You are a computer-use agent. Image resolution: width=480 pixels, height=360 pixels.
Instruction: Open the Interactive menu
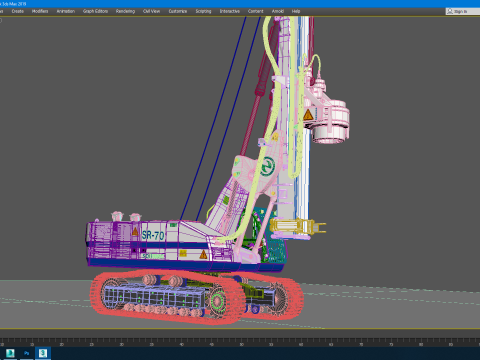(230, 11)
